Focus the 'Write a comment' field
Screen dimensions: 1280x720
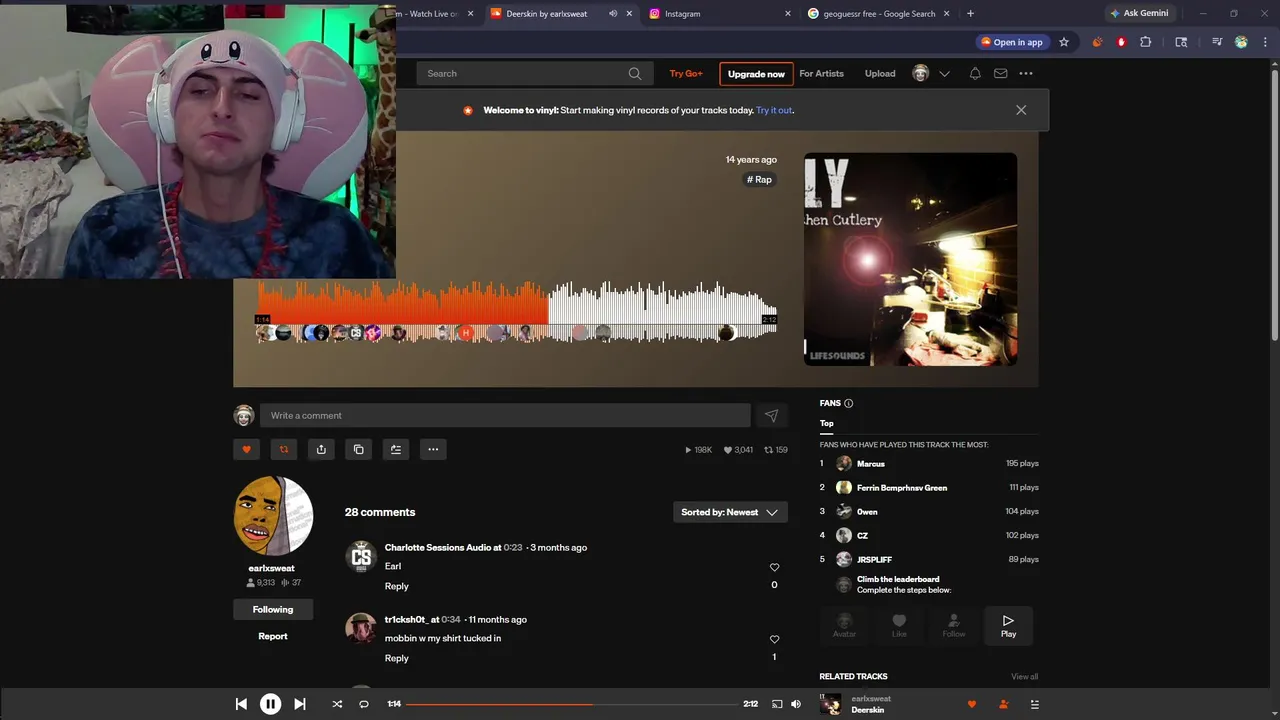pyautogui.click(x=505, y=415)
